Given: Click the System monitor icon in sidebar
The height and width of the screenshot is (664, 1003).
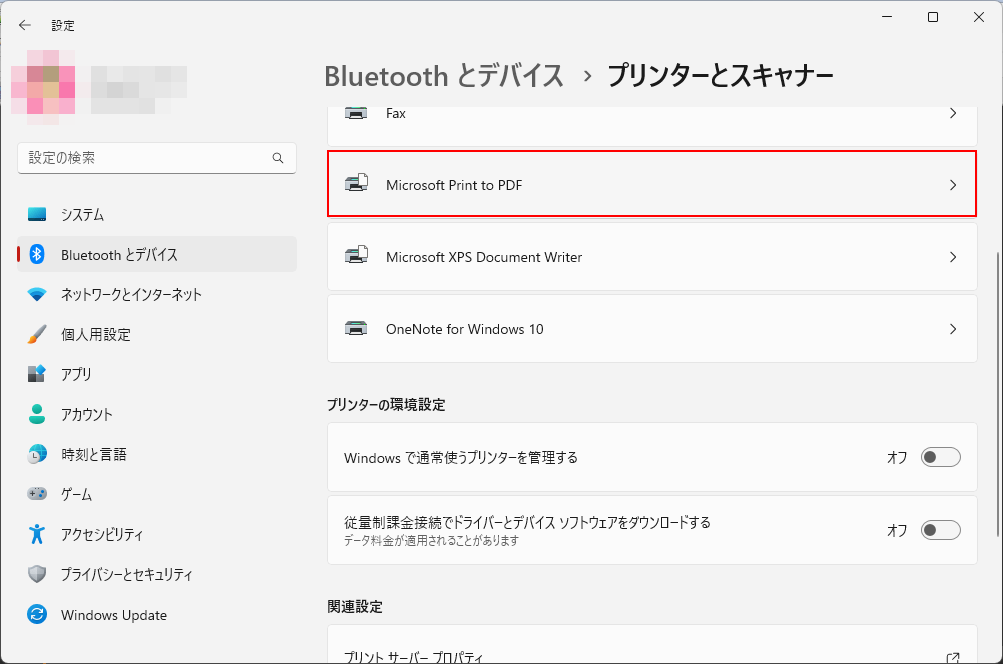Looking at the screenshot, I should click(x=37, y=214).
